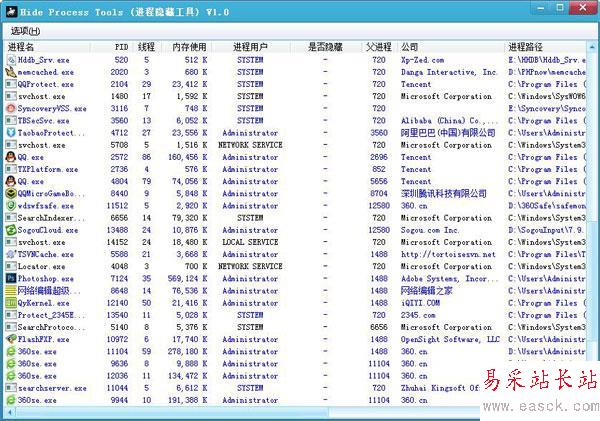Screen dimensions: 600x421
Task: Click the http://tortoisesvn.net company cell
Action: click(x=448, y=254)
